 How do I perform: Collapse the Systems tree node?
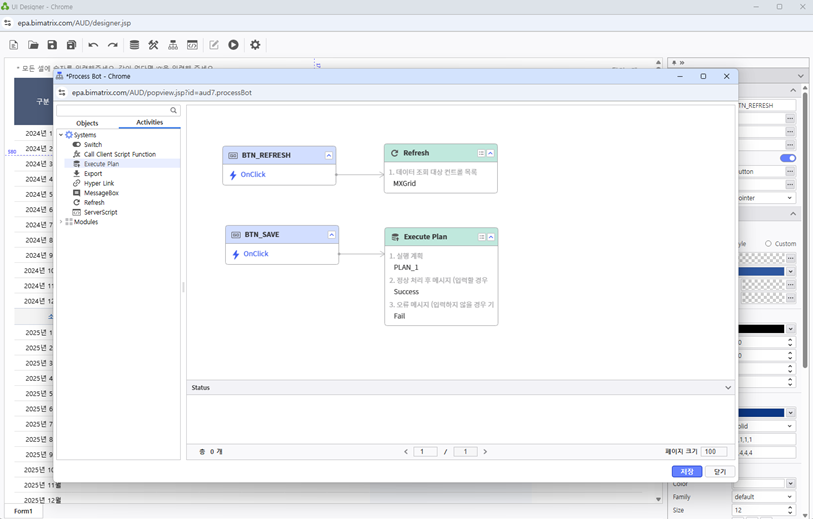click(61, 135)
